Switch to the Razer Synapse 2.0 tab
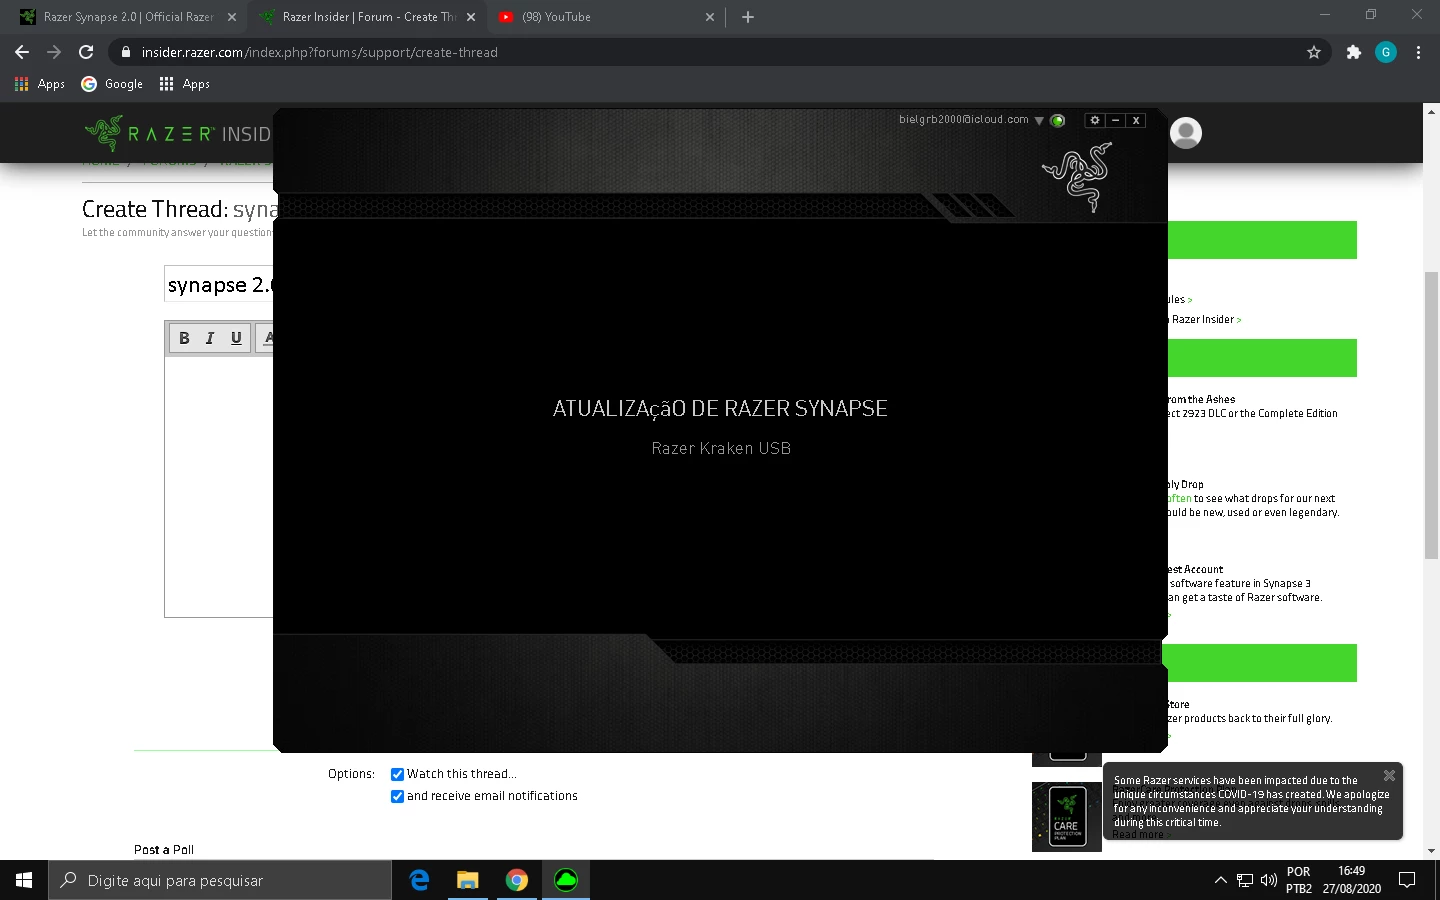The height and width of the screenshot is (900, 1440). click(120, 17)
